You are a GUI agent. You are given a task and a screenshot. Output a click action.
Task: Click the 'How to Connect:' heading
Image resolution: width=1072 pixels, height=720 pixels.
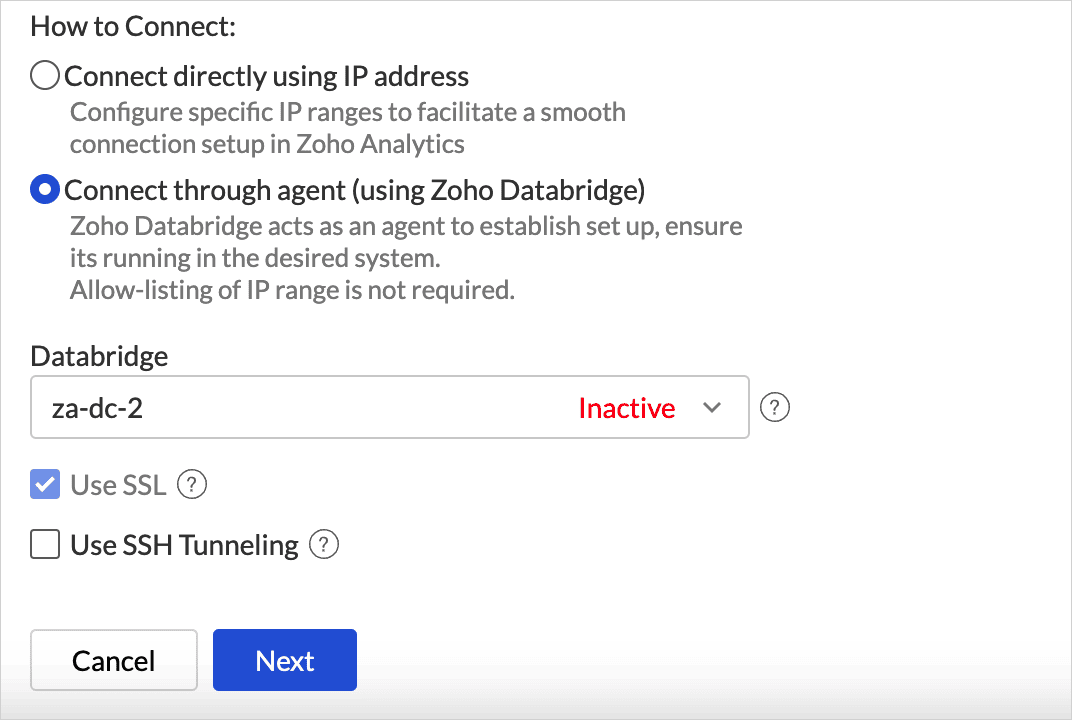click(133, 26)
